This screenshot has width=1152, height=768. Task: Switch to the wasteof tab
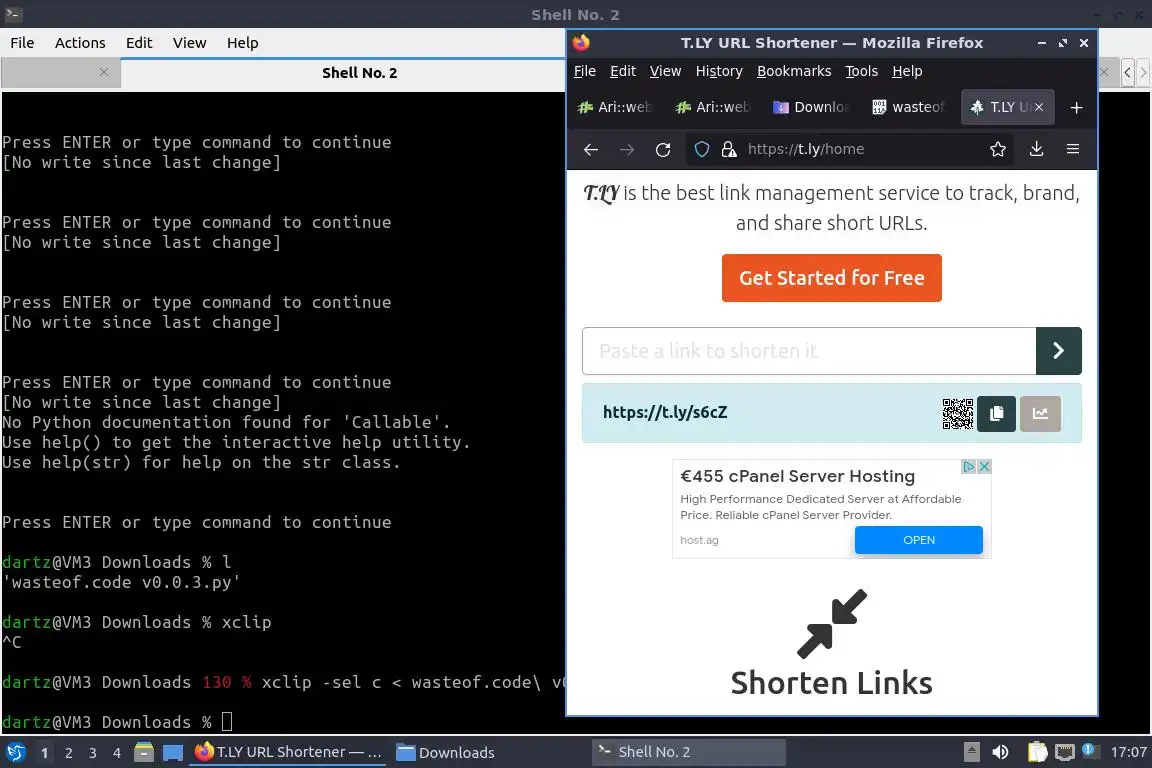(908, 107)
